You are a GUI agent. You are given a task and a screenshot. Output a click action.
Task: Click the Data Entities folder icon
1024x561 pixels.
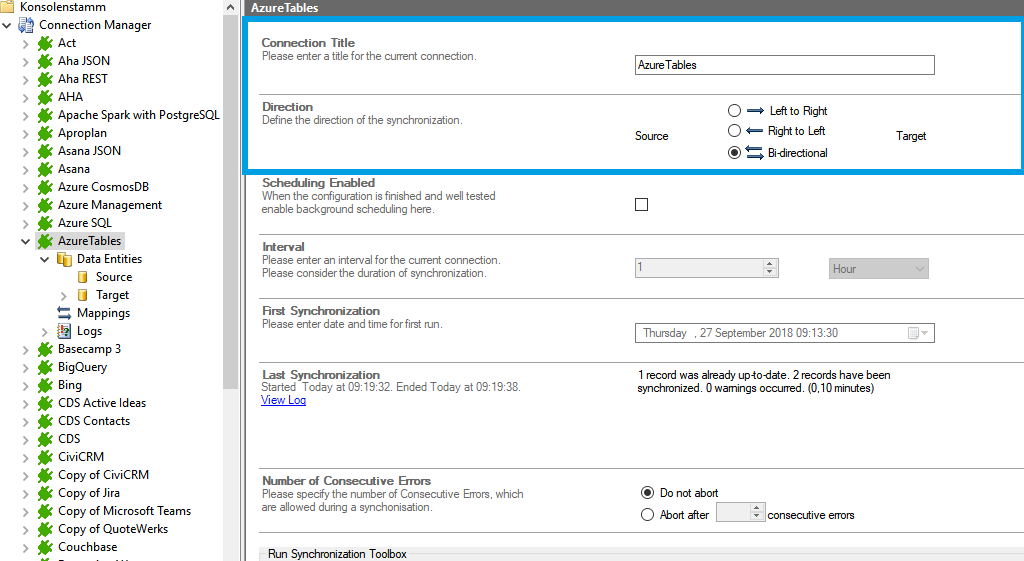coord(64,259)
